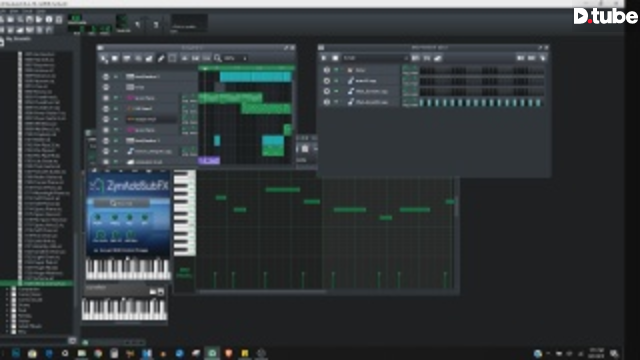The image size is (640, 360).
Task: Mute the kick sample track in Beat+Bassline Editor
Action: [336, 91]
